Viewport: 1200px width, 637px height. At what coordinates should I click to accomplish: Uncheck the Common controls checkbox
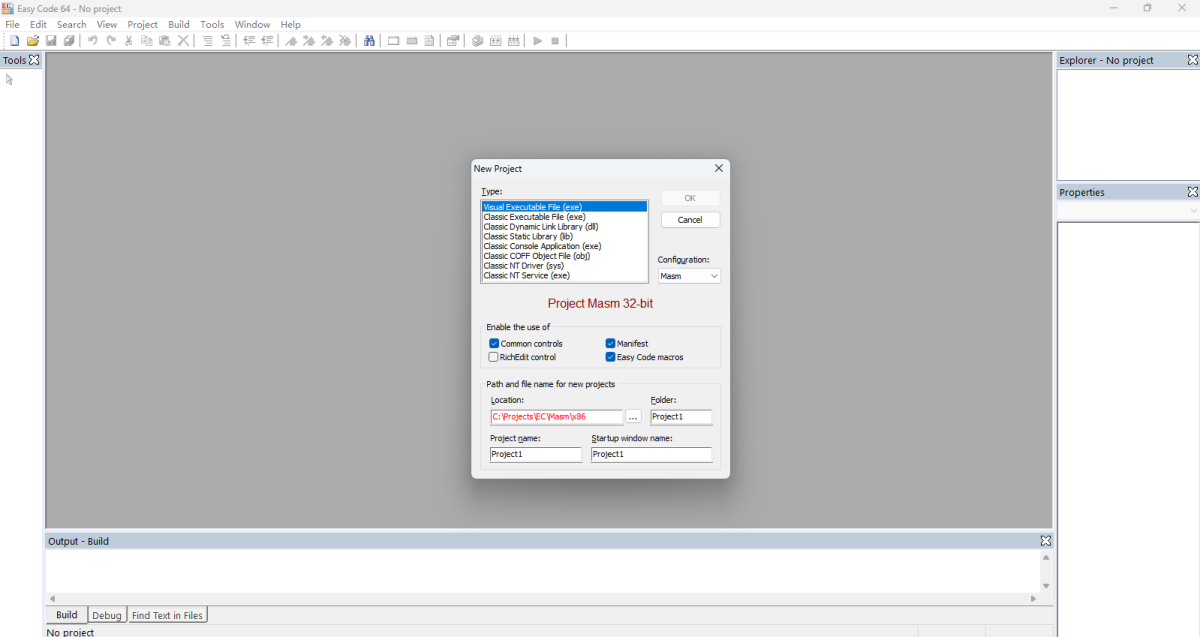coord(494,344)
